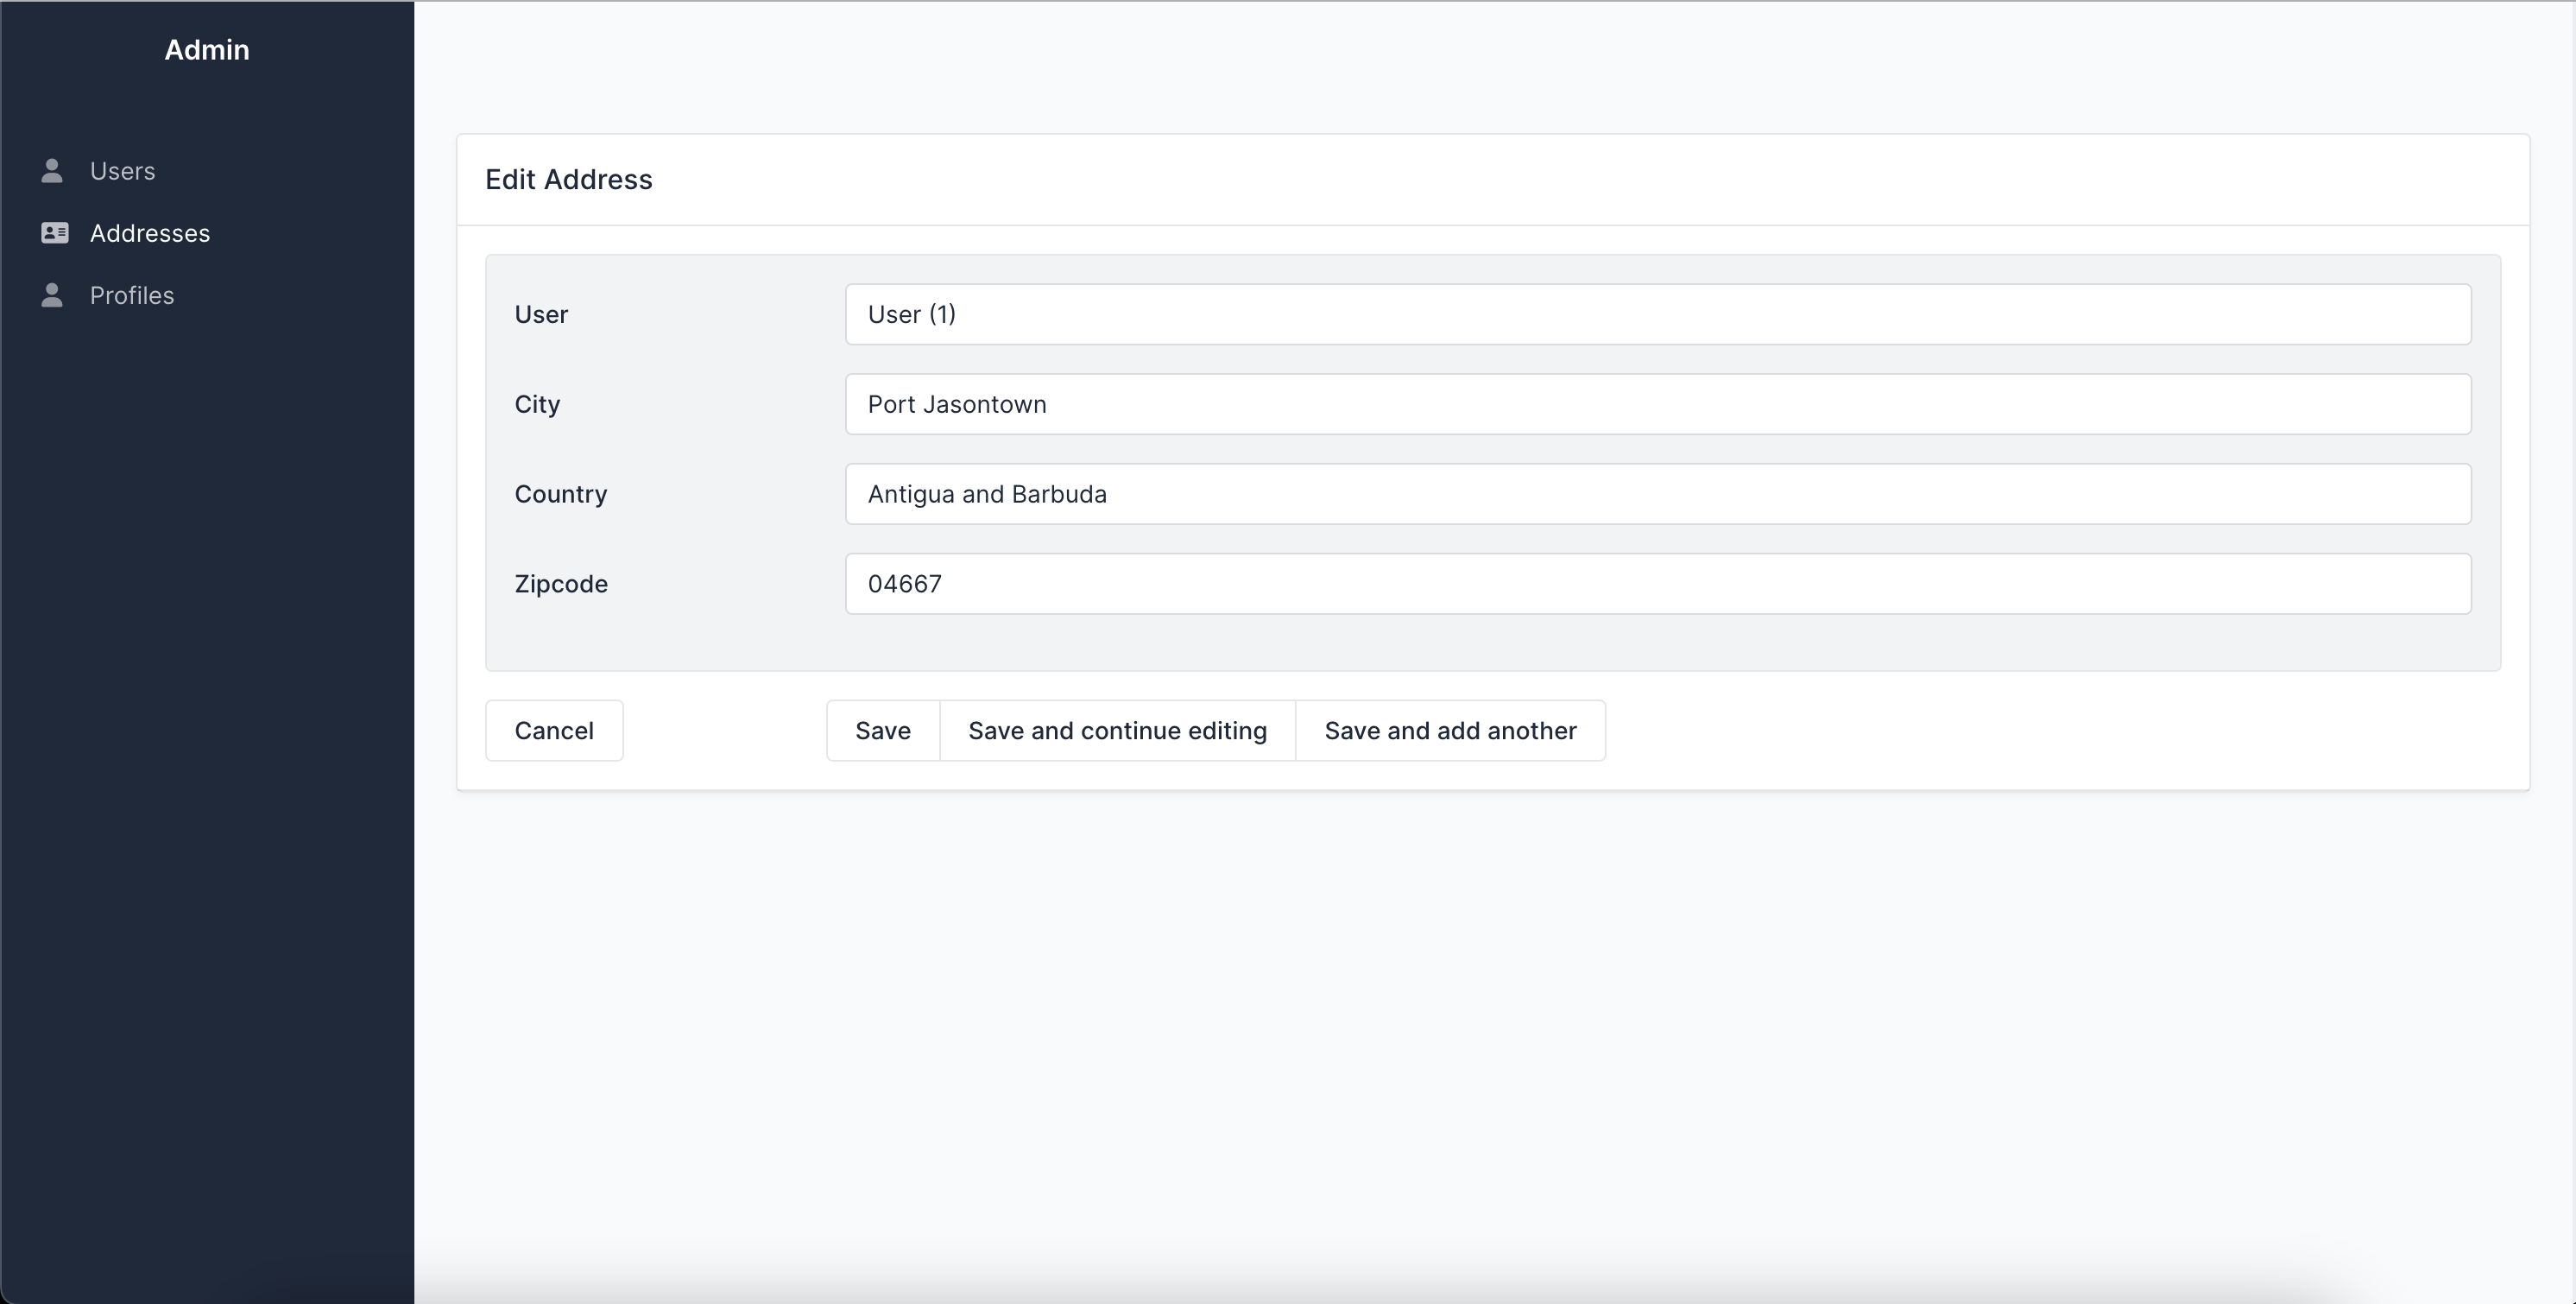Click the City field label

(537, 404)
